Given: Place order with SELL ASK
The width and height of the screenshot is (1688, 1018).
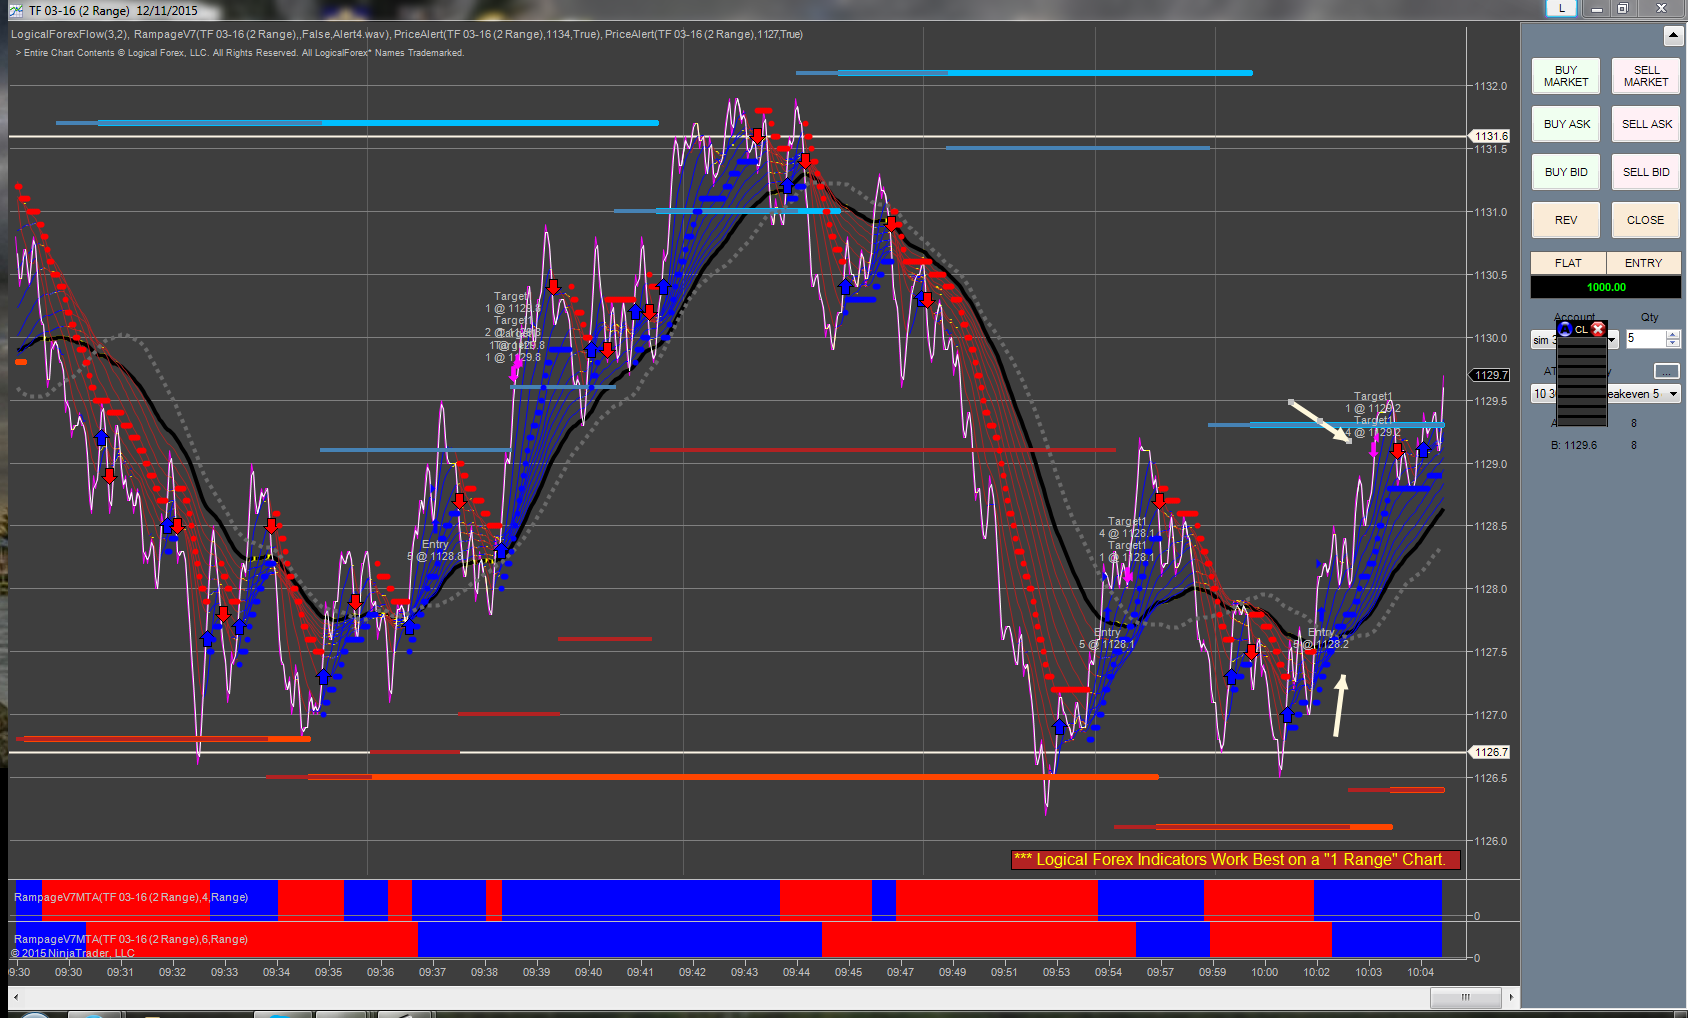Looking at the screenshot, I should tap(1646, 124).
